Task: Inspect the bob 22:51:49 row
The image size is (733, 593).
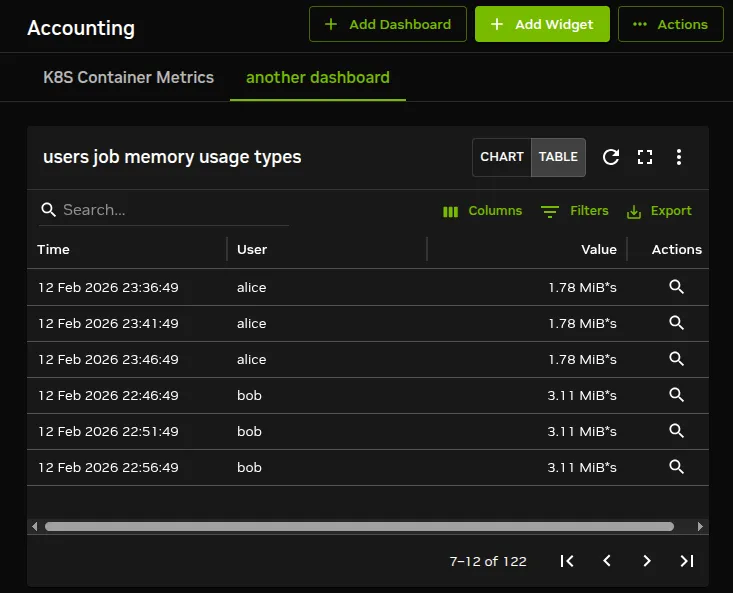Action: (676, 430)
